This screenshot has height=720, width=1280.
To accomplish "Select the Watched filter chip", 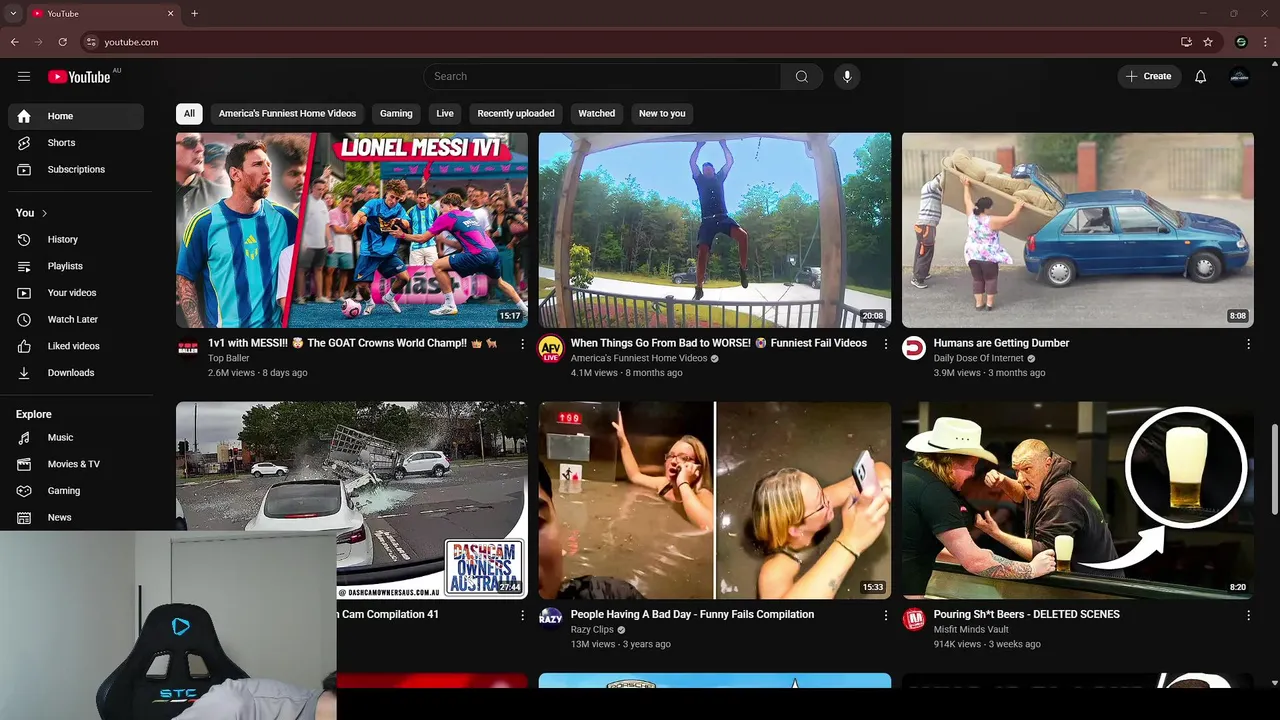I will tap(596, 113).
